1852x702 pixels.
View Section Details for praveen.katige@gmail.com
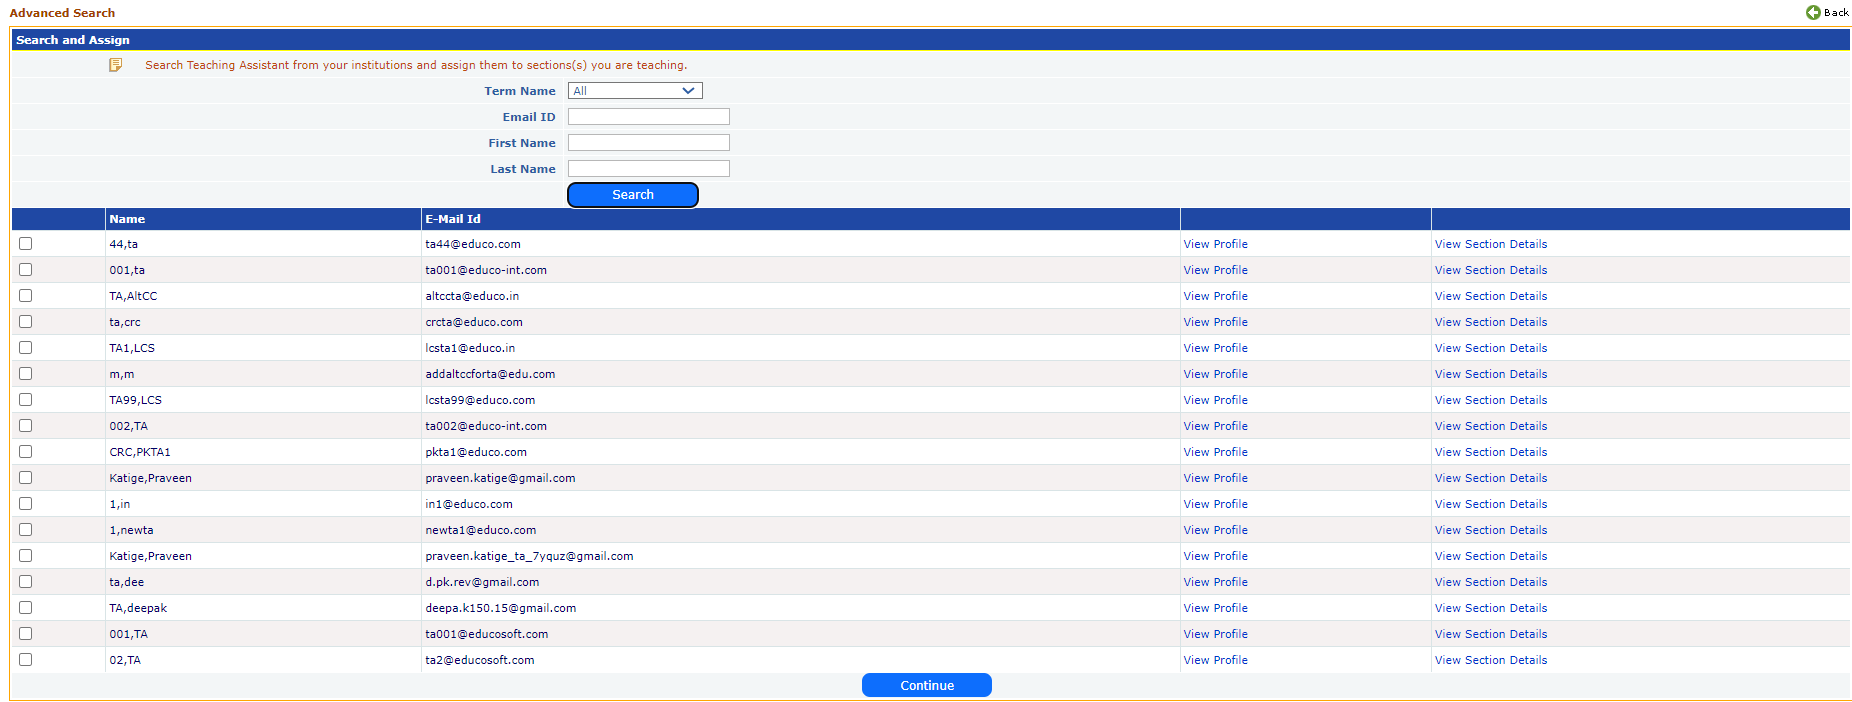tap(1490, 478)
